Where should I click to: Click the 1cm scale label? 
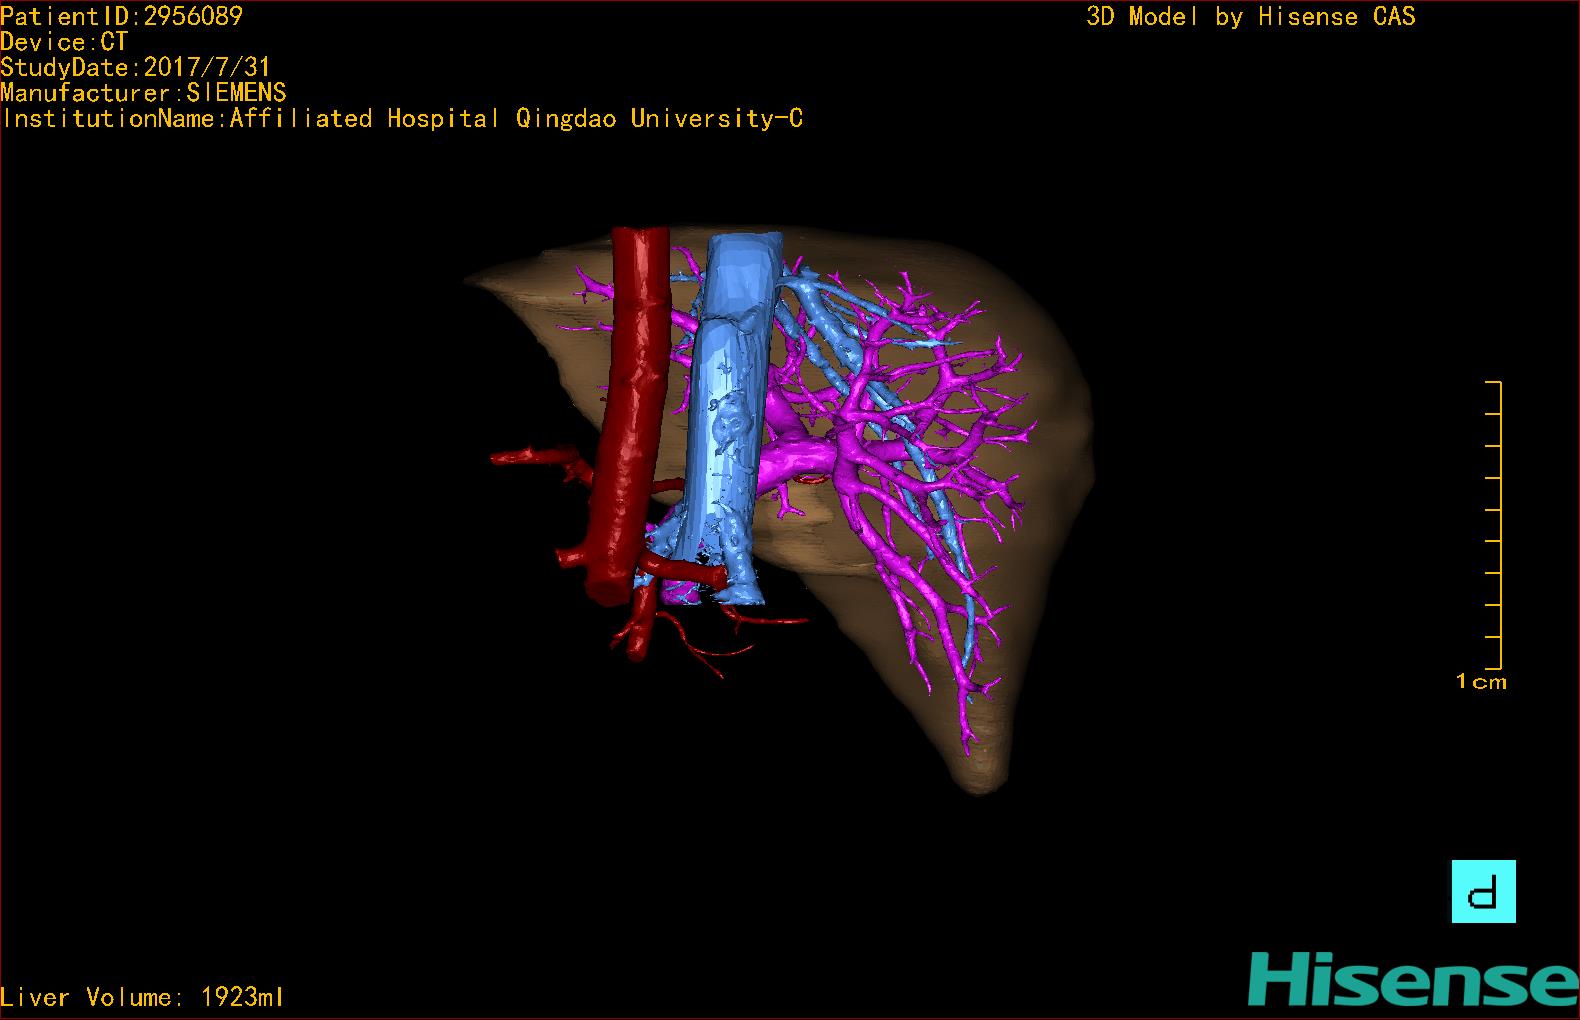tap(1481, 682)
